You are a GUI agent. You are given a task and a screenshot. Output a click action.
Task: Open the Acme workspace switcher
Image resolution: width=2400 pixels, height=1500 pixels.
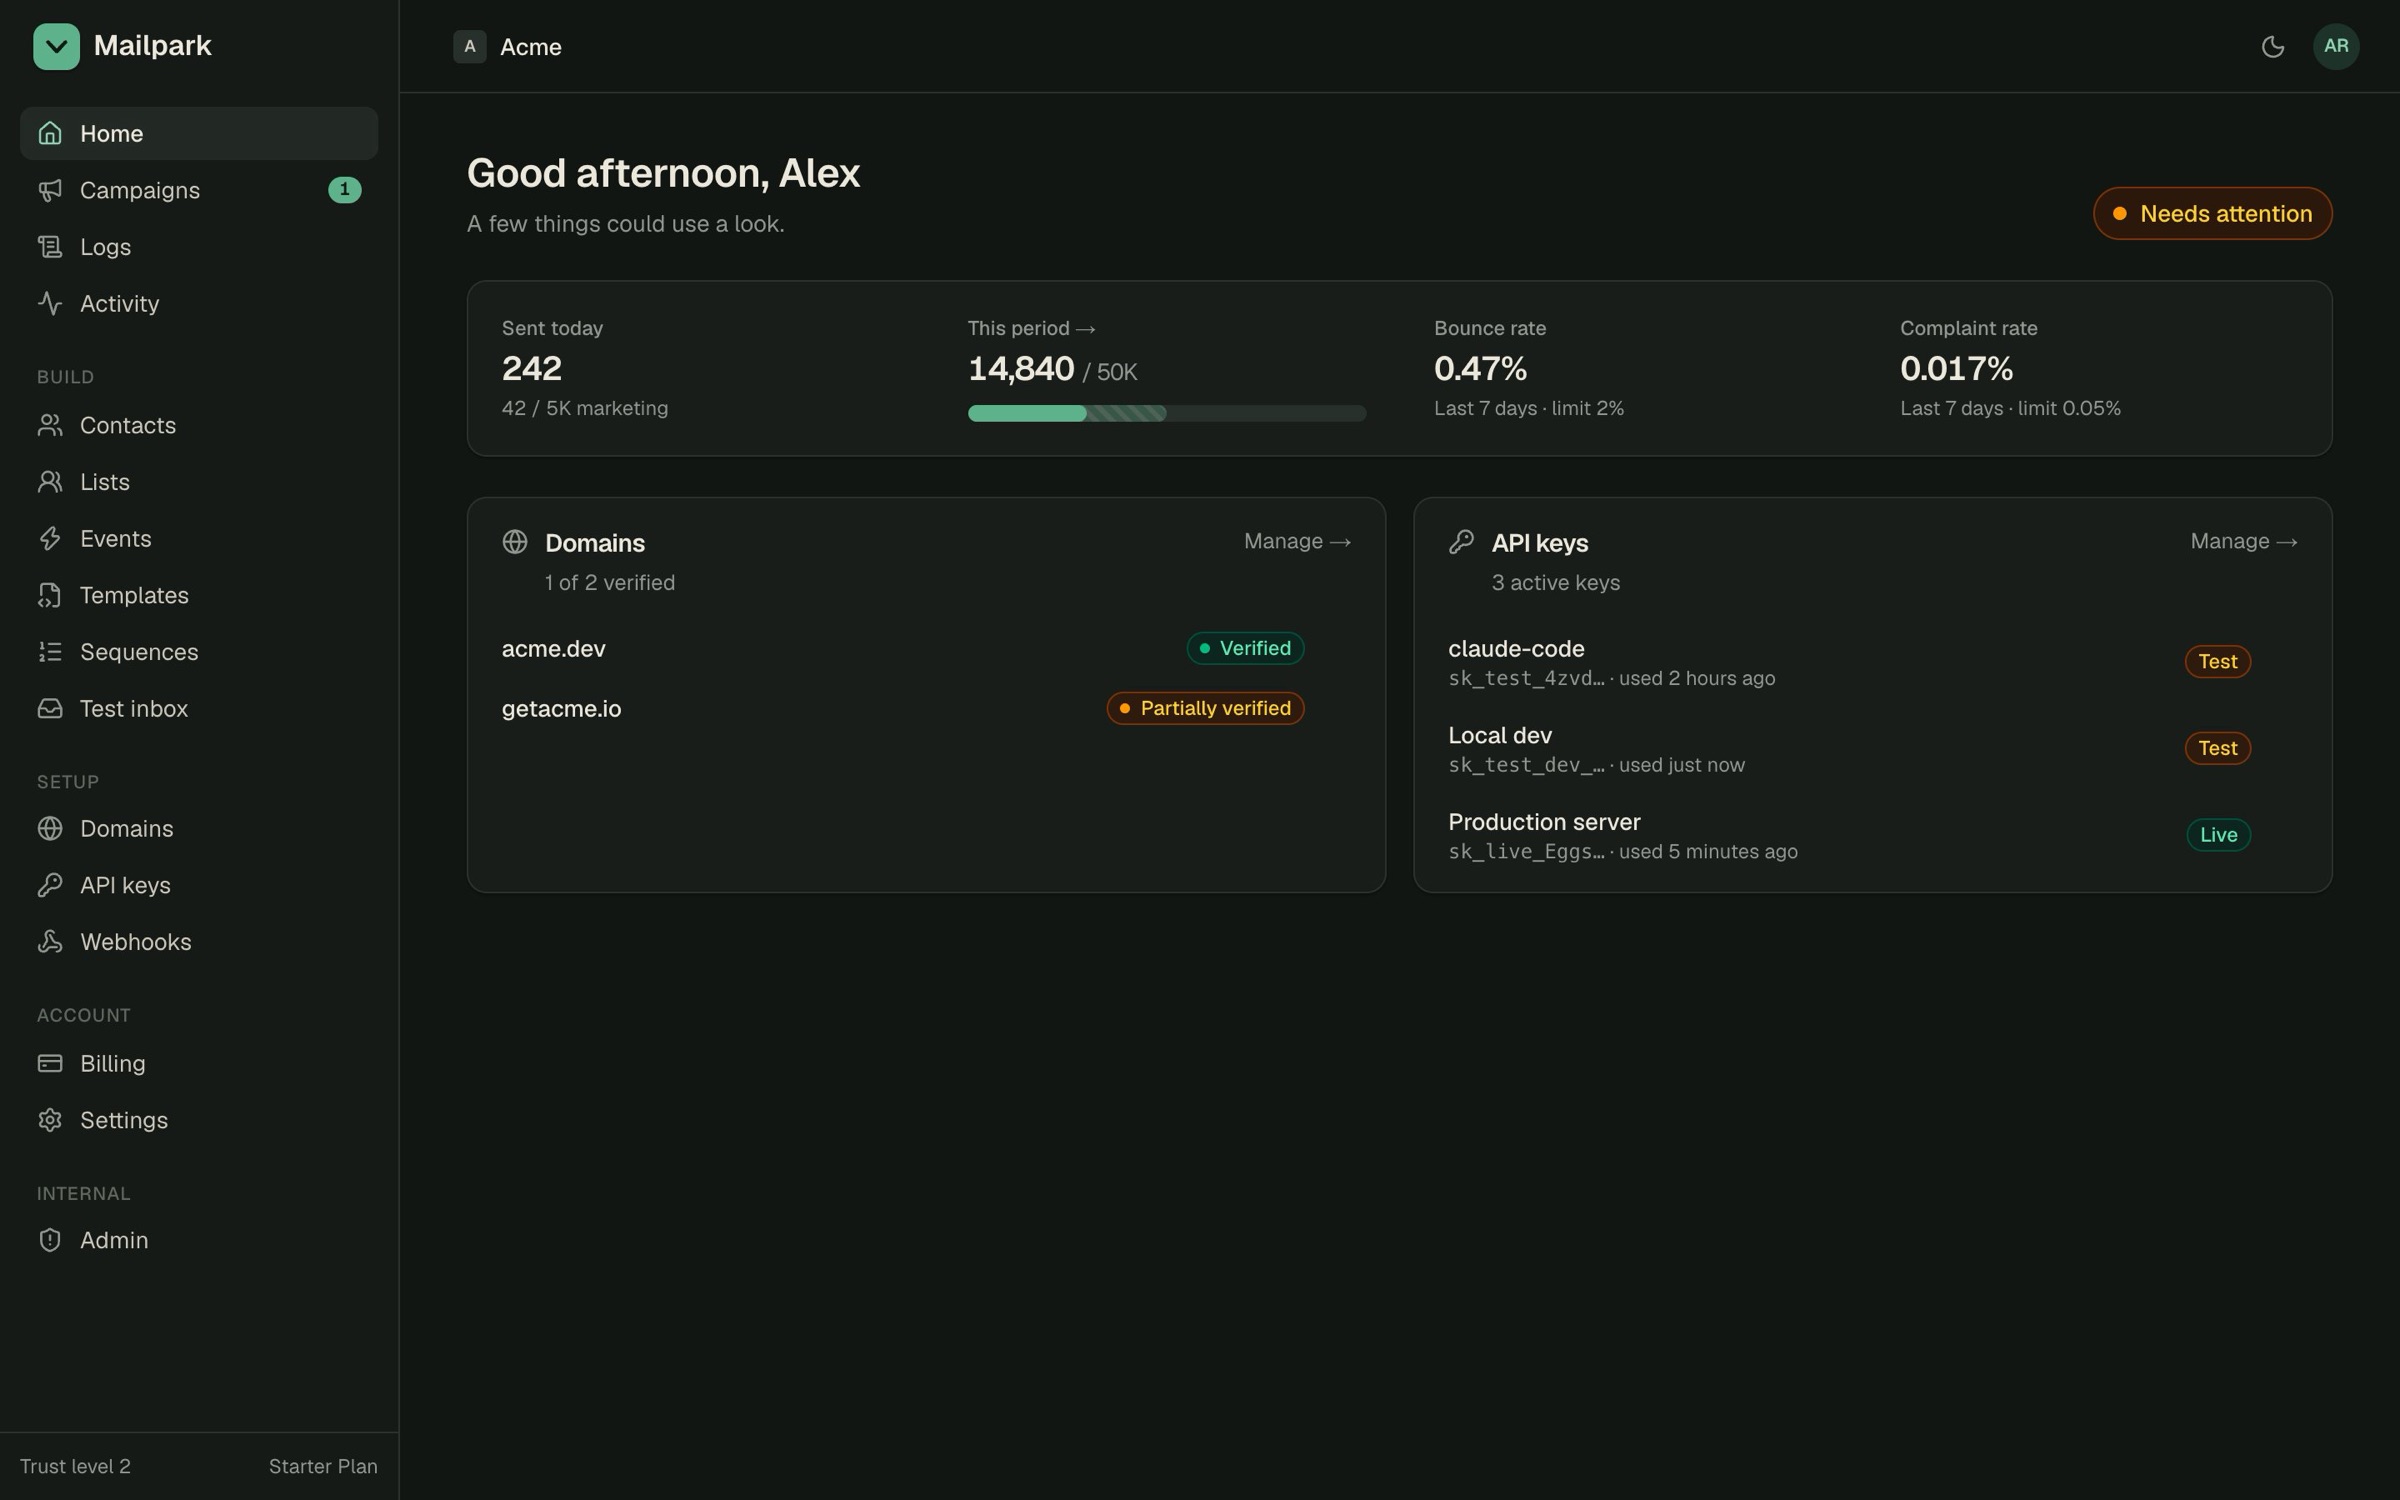[508, 46]
